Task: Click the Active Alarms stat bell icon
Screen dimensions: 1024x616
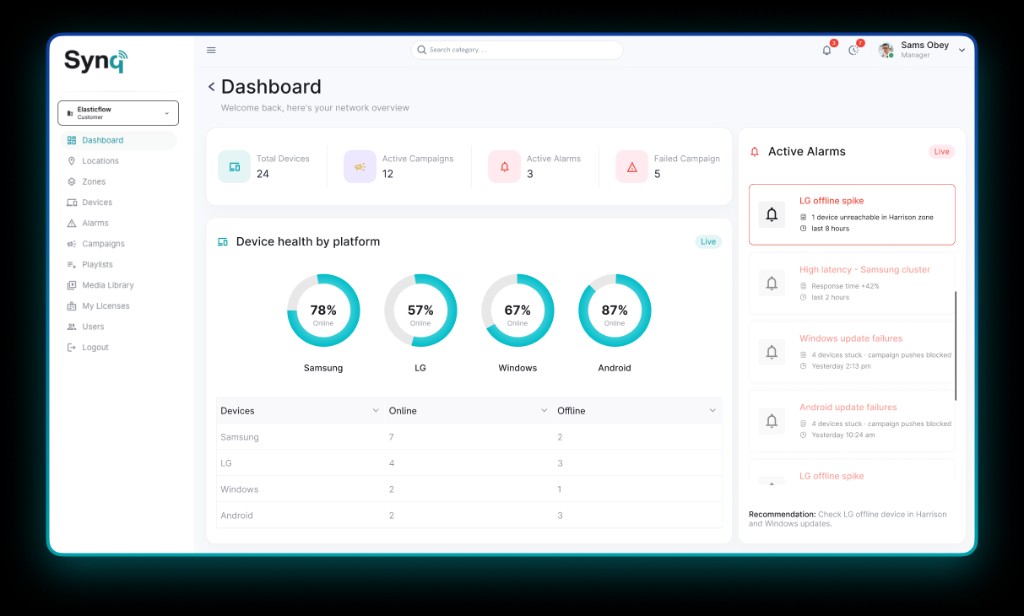Action: click(x=504, y=167)
